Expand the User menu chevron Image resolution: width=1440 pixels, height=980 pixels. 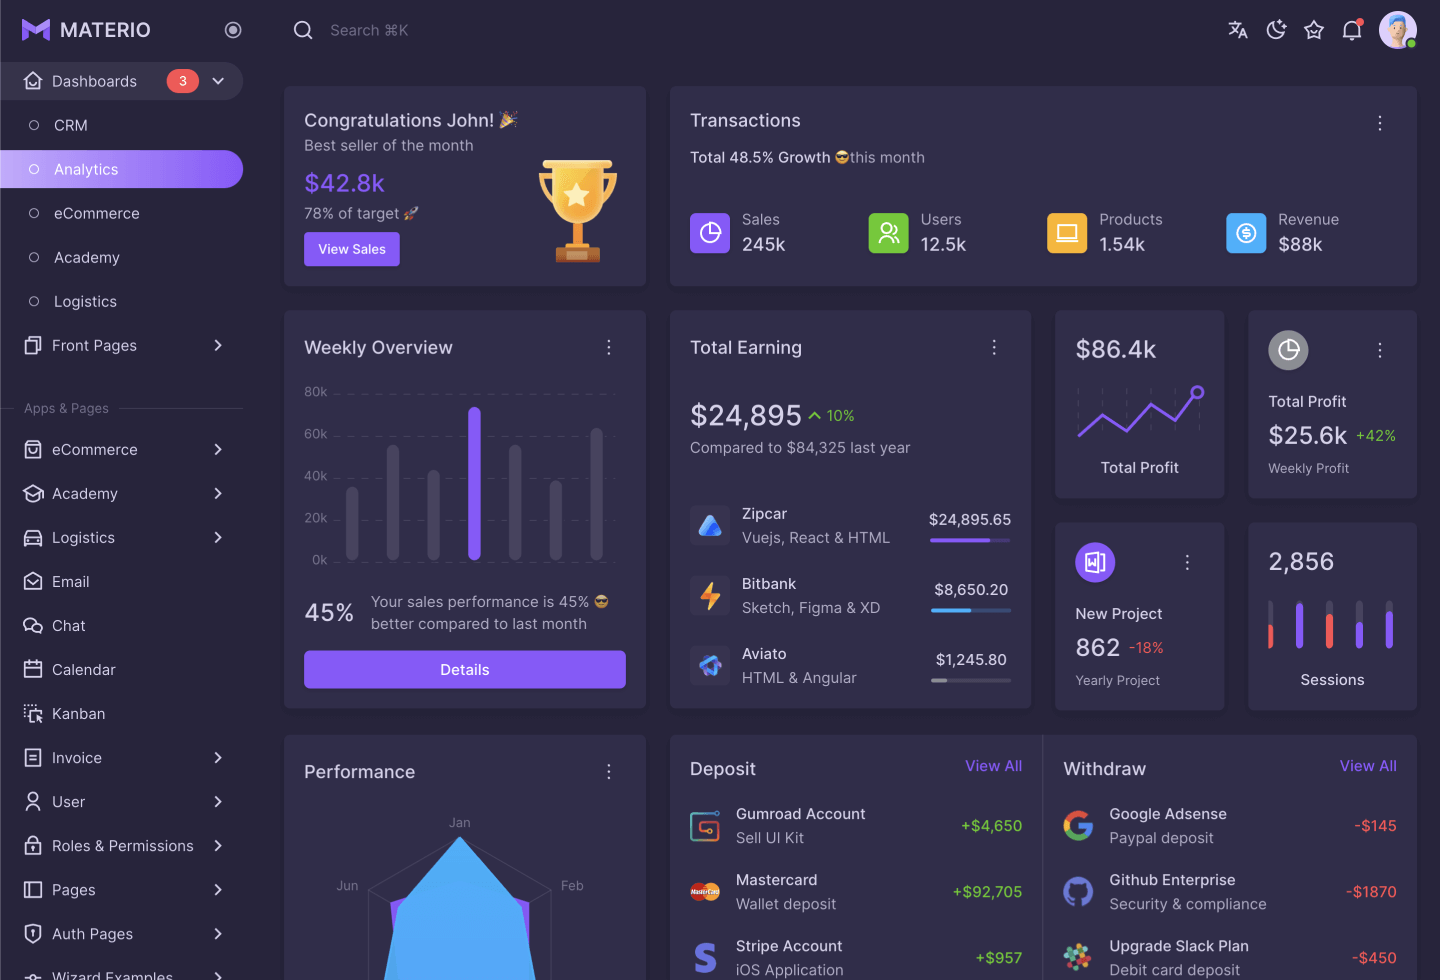point(218,801)
